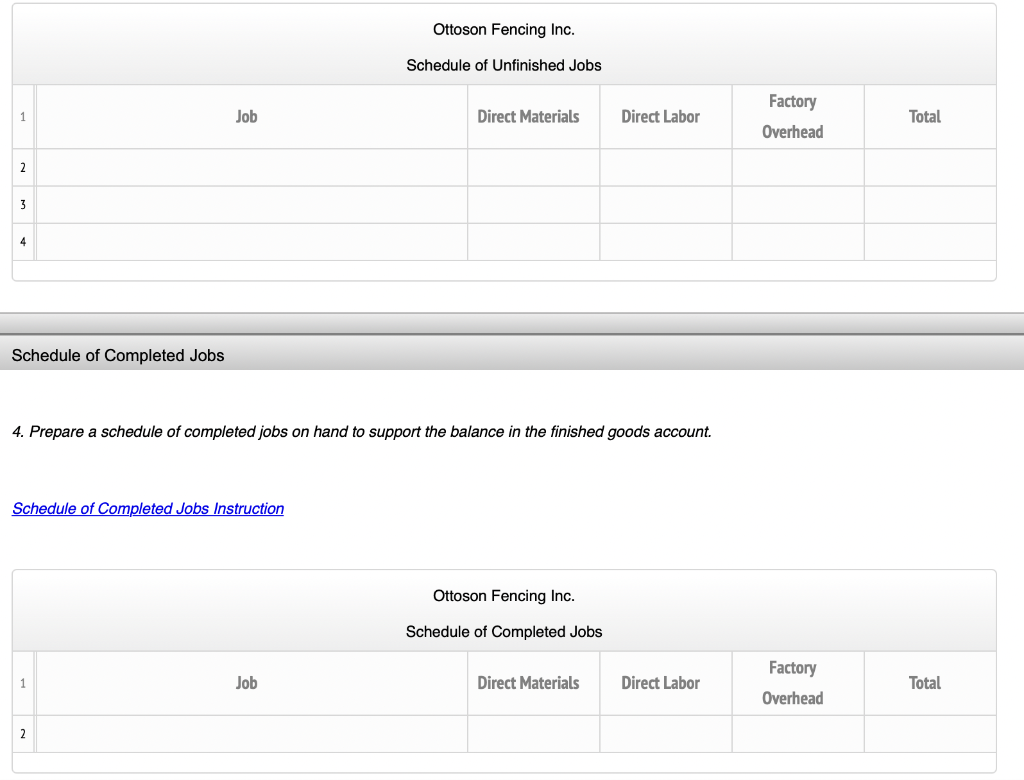Click row number 4 in Unfinished Jobs table
Viewport: 1024px width, 780px height.
click(23, 242)
